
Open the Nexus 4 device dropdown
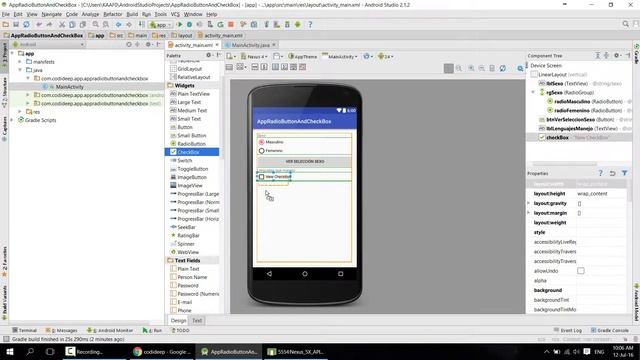tap(254, 56)
